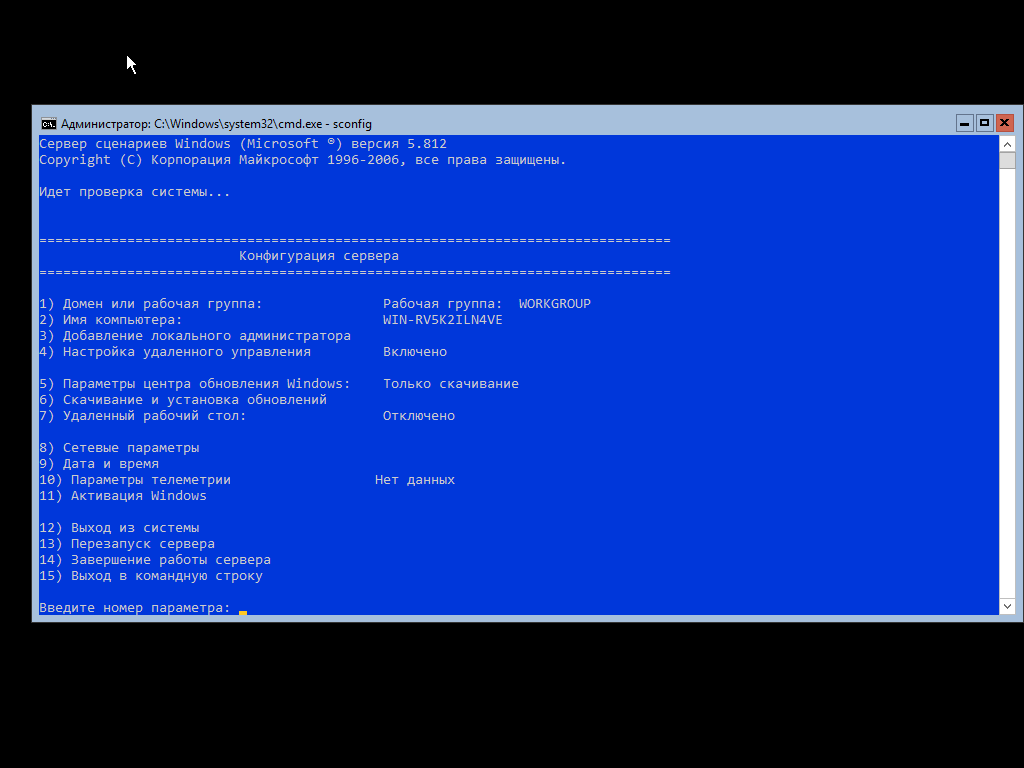Close the Administrator cmd.exe window
Image resolution: width=1024 pixels, height=768 pixels.
pyautogui.click(x=1005, y=123)
